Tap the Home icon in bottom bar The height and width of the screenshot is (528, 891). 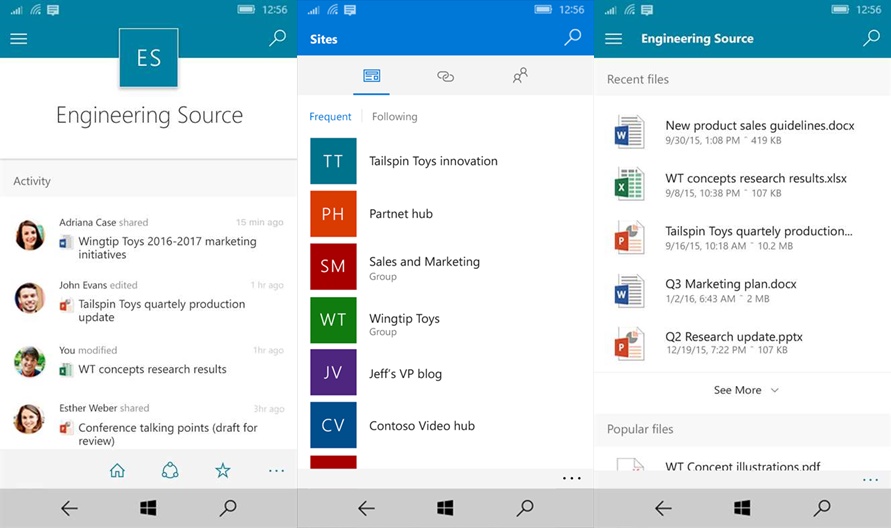pos(117,471)
